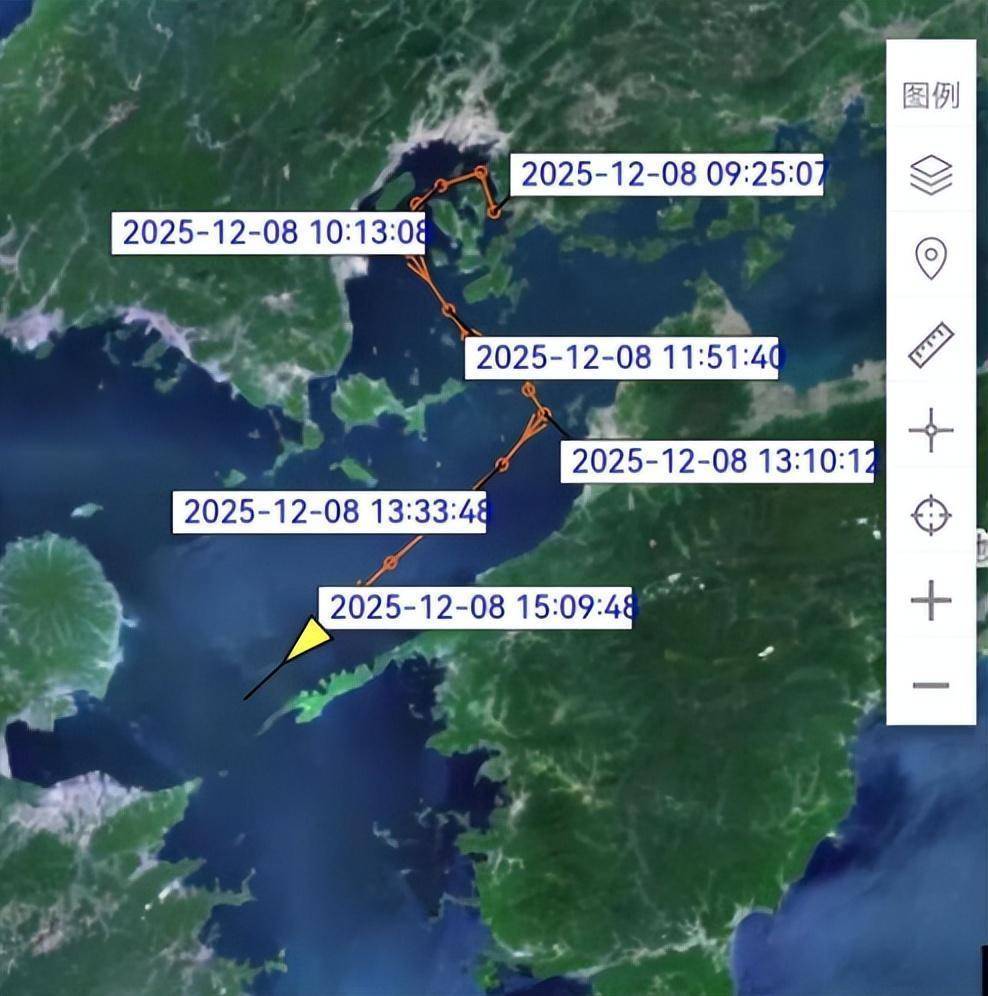The width and height of the screenshot is (988, 996).
Task: Open the 图例 legend panel
Action: pyautogui.click(x=930, y=96)
